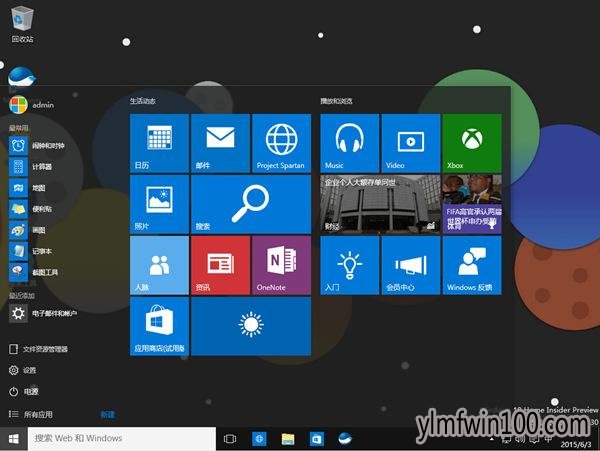Viewport: 600px width, 451px height.
Task: Focus the Web and Windows search box
Action: point(122,438)
